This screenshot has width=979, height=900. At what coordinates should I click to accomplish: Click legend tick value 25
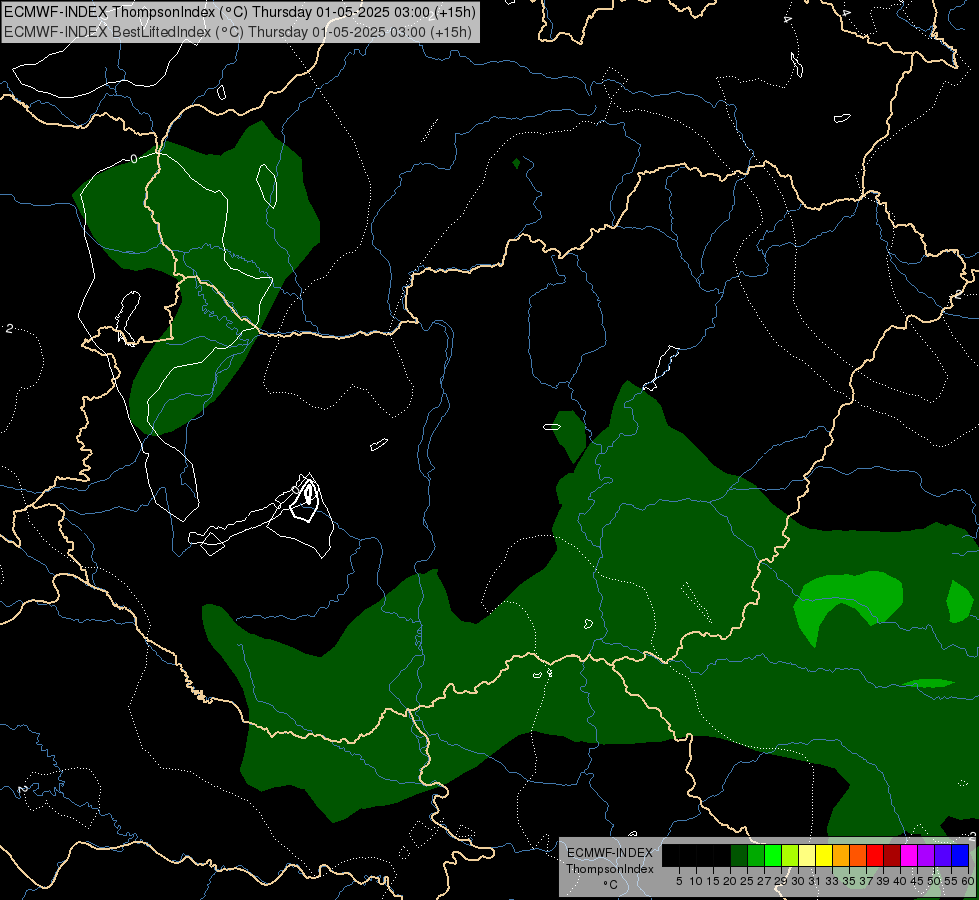click(x=747, y=881)
